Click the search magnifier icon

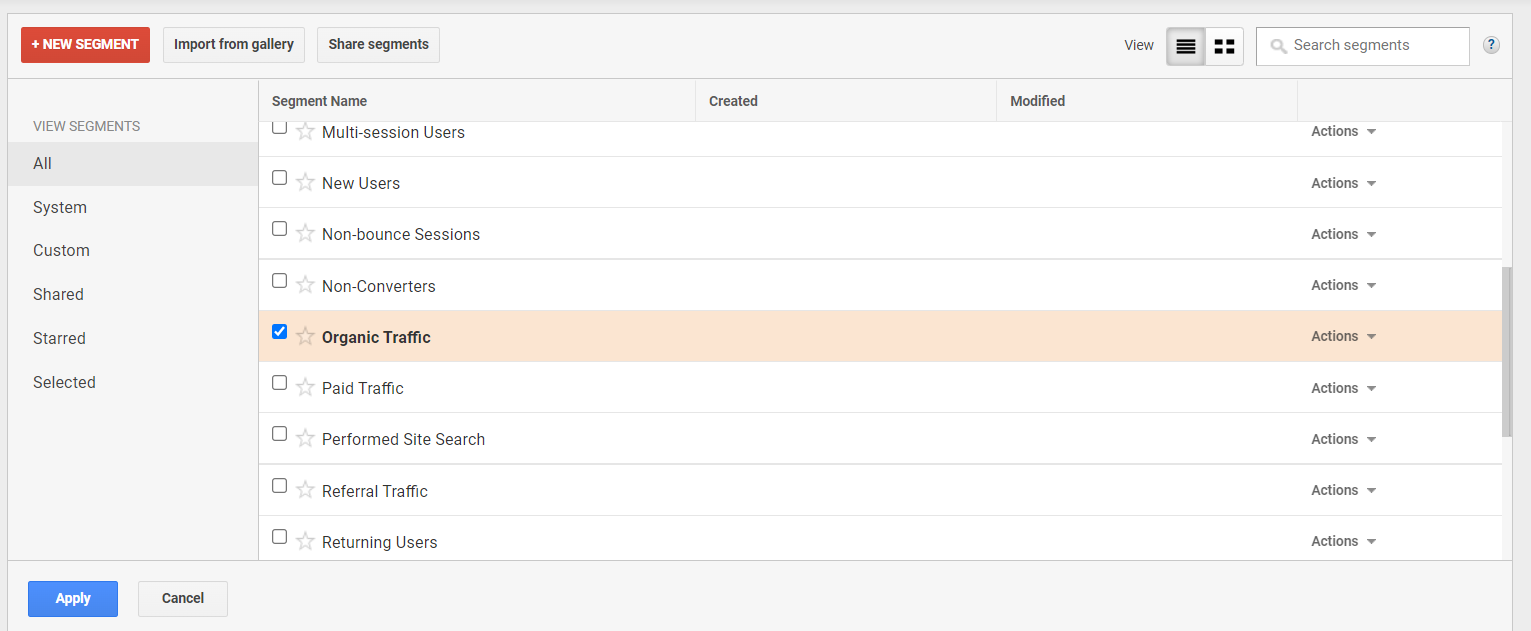1278,46
